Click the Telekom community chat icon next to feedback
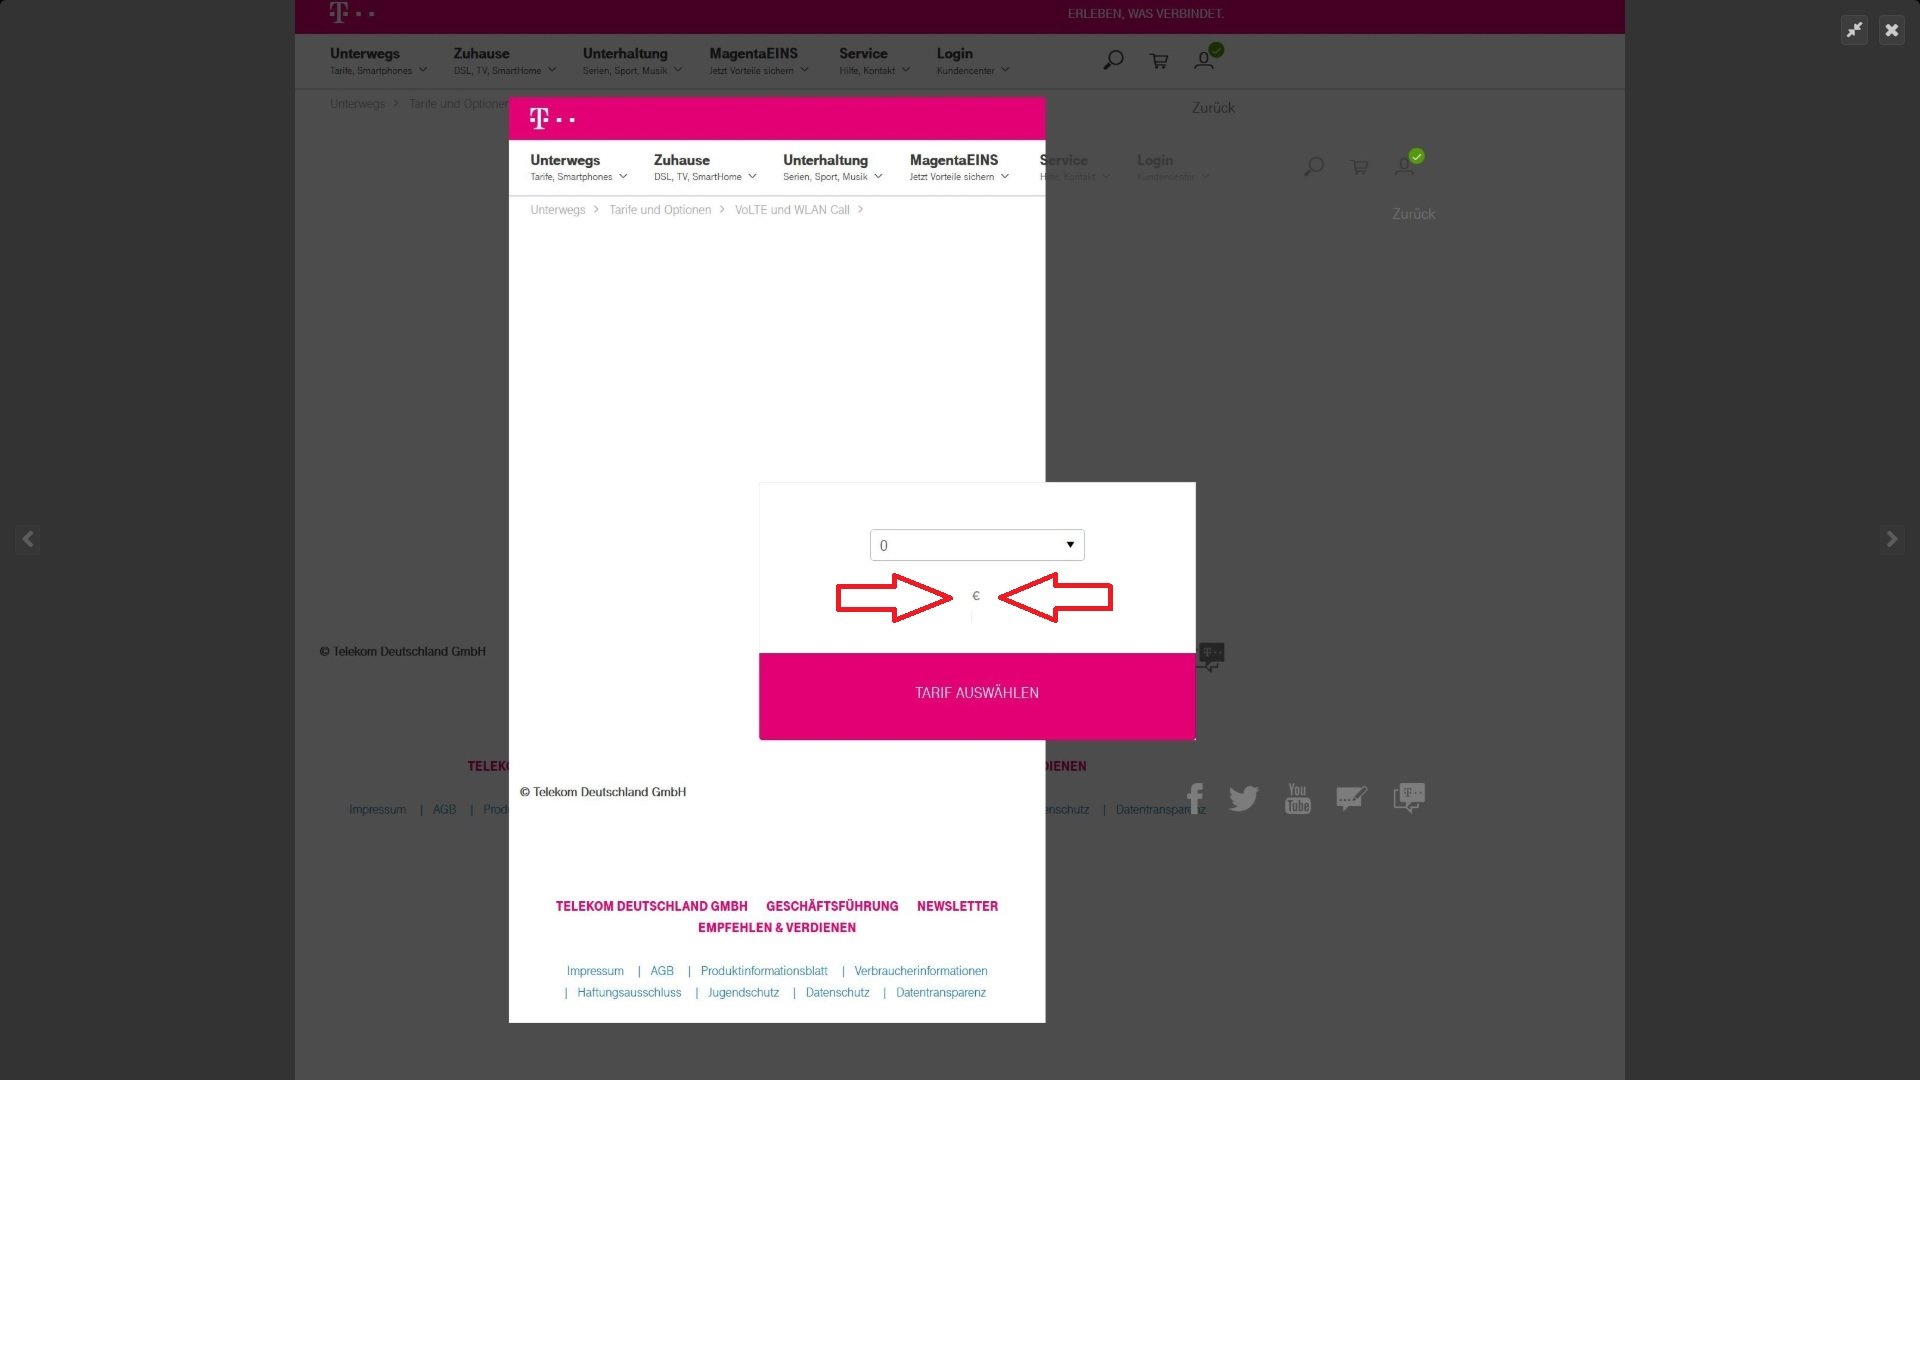 (1409, 797)
